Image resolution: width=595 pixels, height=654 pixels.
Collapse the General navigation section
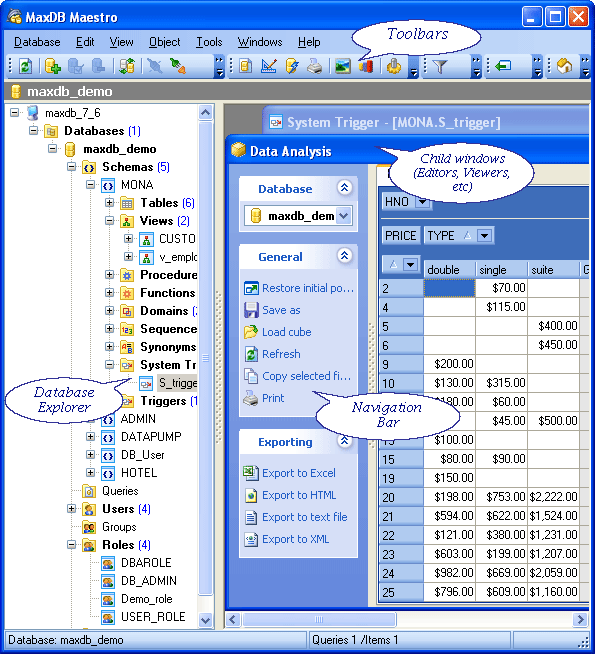(344, 256)
